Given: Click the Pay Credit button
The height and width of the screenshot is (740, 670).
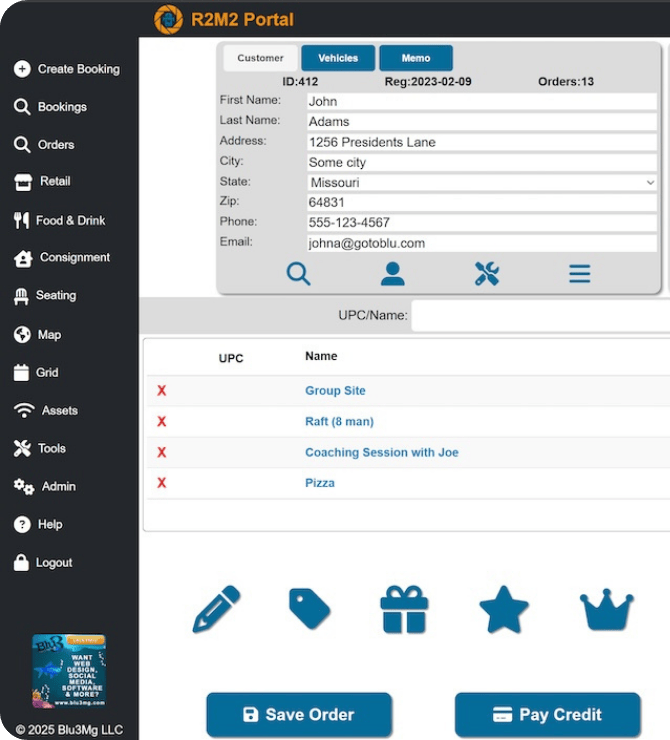Looking at the screenshot, I should coord(547,714).
